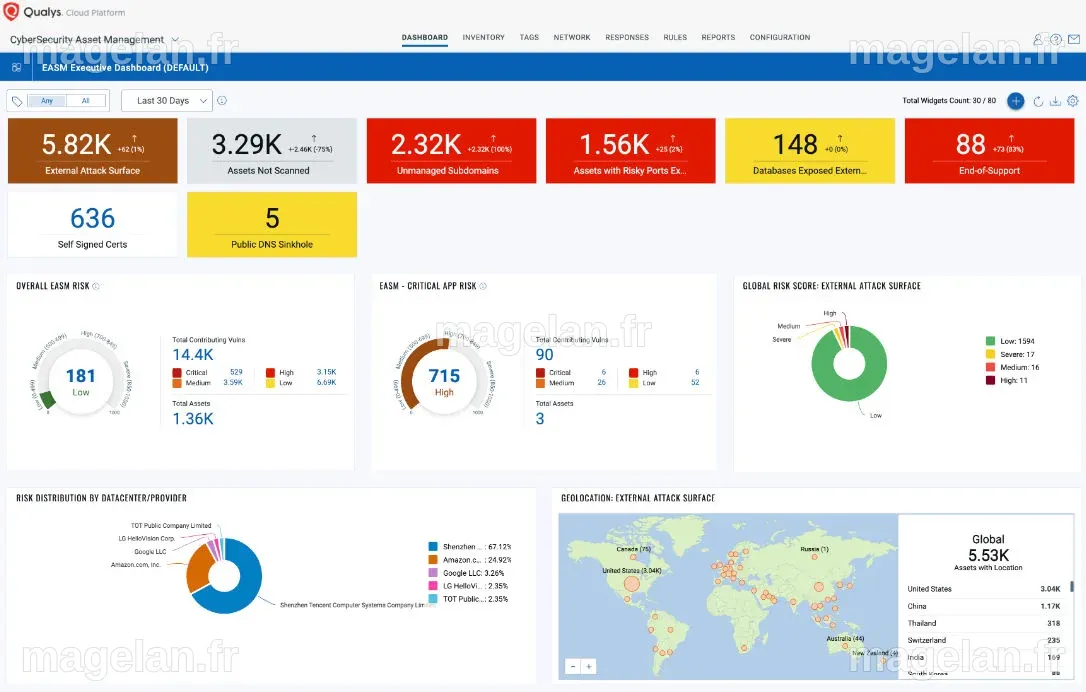Add a widget with the blue plus button
The height and width of the screenshot is (692, 1086).
1015,101
